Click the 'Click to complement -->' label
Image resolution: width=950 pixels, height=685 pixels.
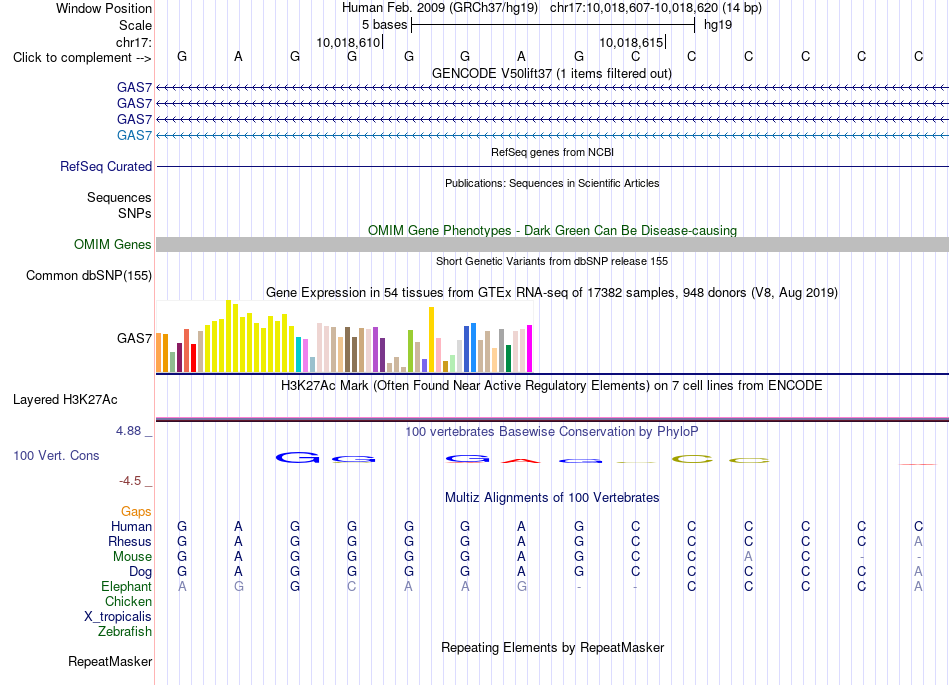tap(82, 58)
